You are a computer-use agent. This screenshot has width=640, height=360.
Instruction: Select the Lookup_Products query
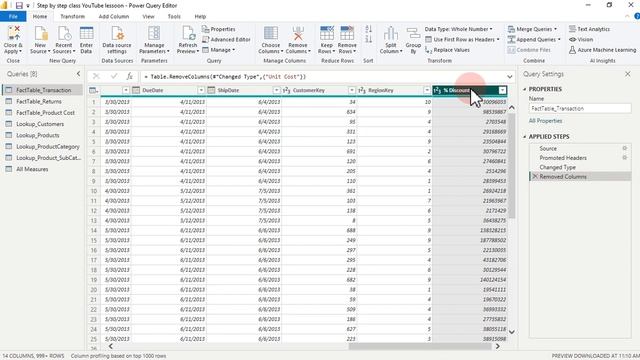click(x=42, y=135)
